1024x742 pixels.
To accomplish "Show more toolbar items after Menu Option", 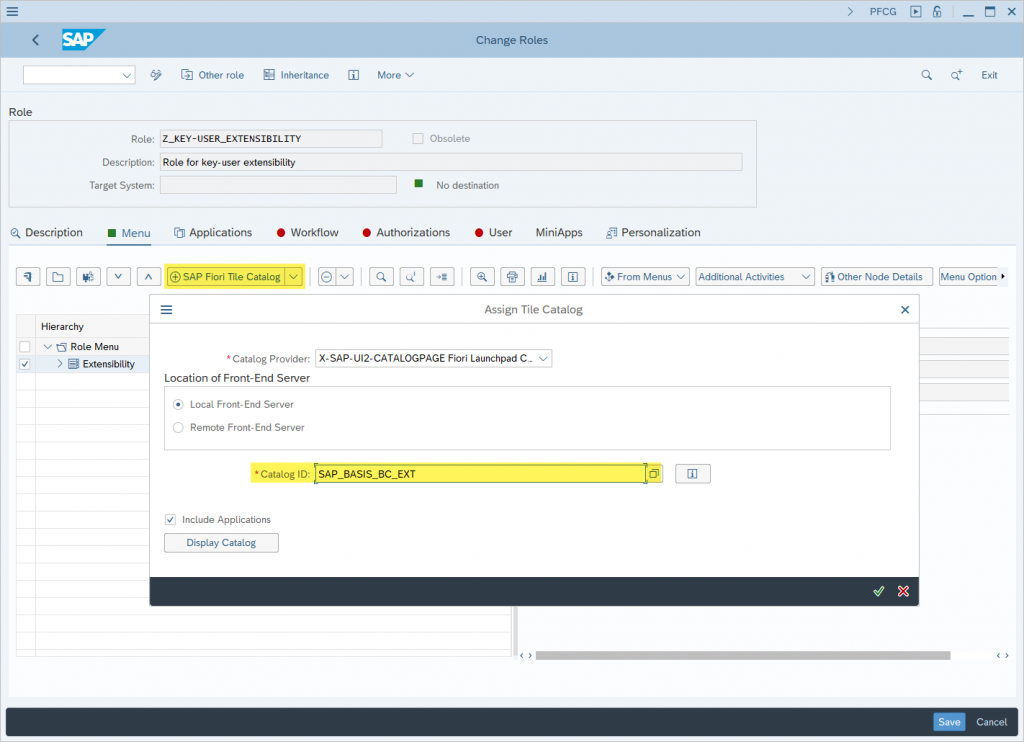I will click(x=1003, y=276).
